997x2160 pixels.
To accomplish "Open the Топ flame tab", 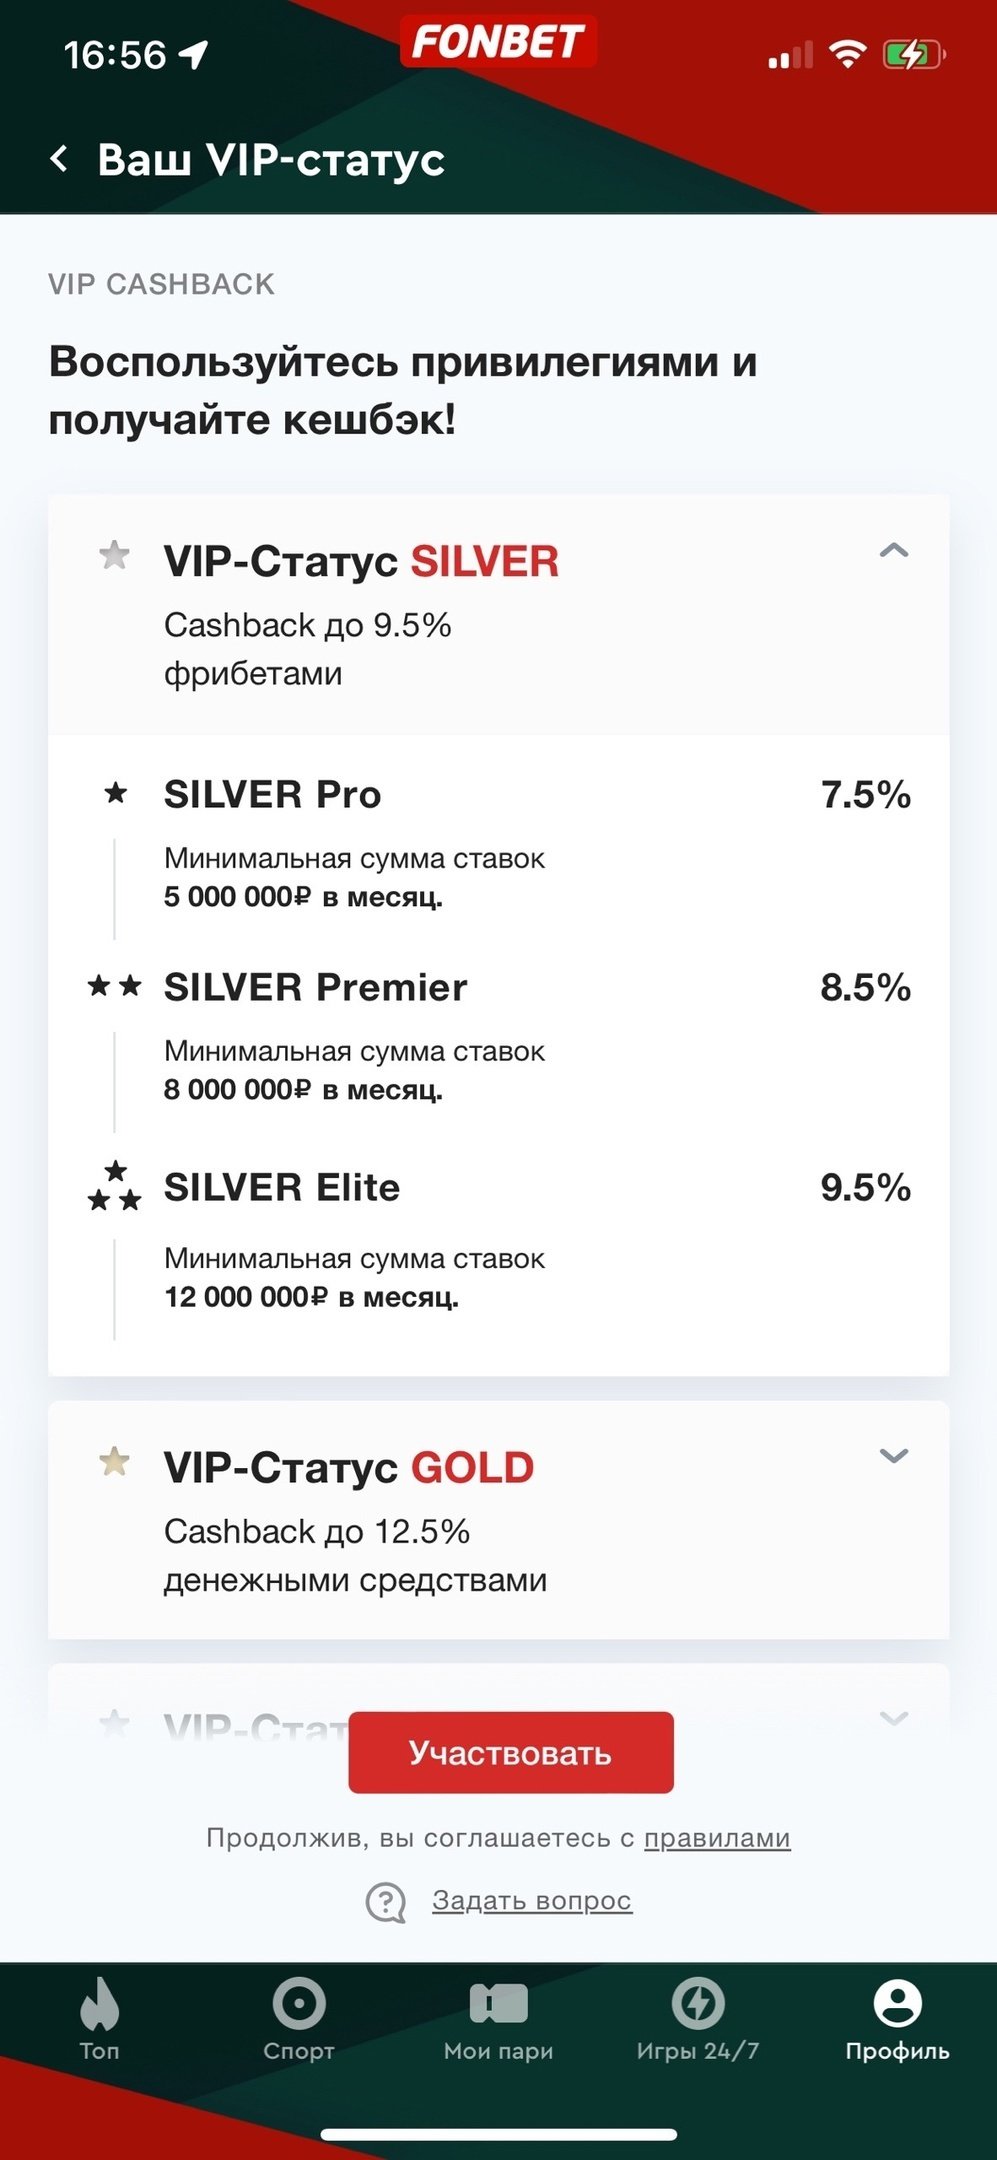I will [x=99, y=2004].
